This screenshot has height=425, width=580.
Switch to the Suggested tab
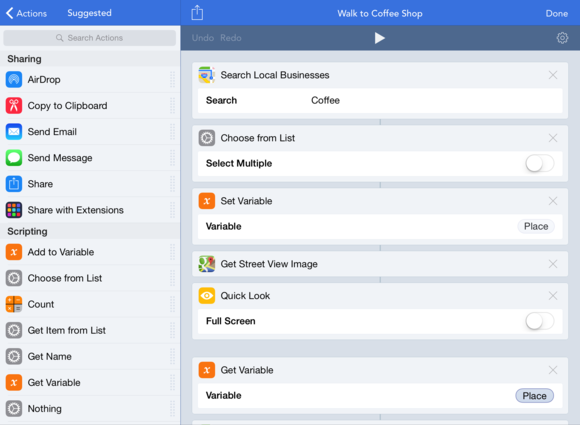pos(89,13)
